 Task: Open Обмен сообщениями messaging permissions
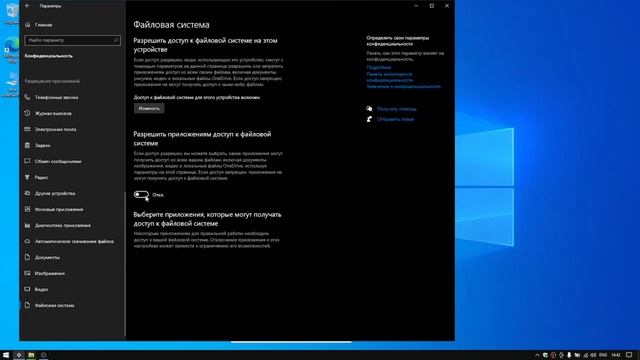coord(53,161)
